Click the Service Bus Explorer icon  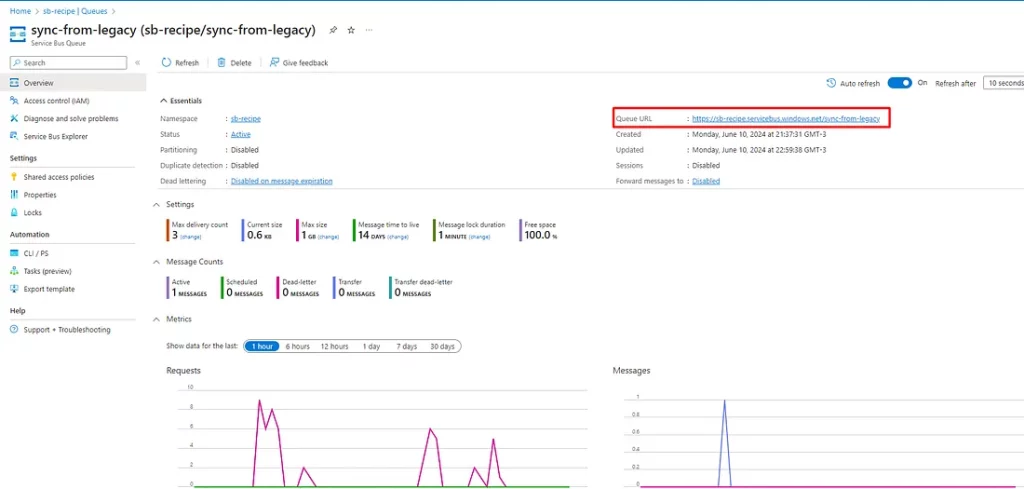tap(15, 136)
